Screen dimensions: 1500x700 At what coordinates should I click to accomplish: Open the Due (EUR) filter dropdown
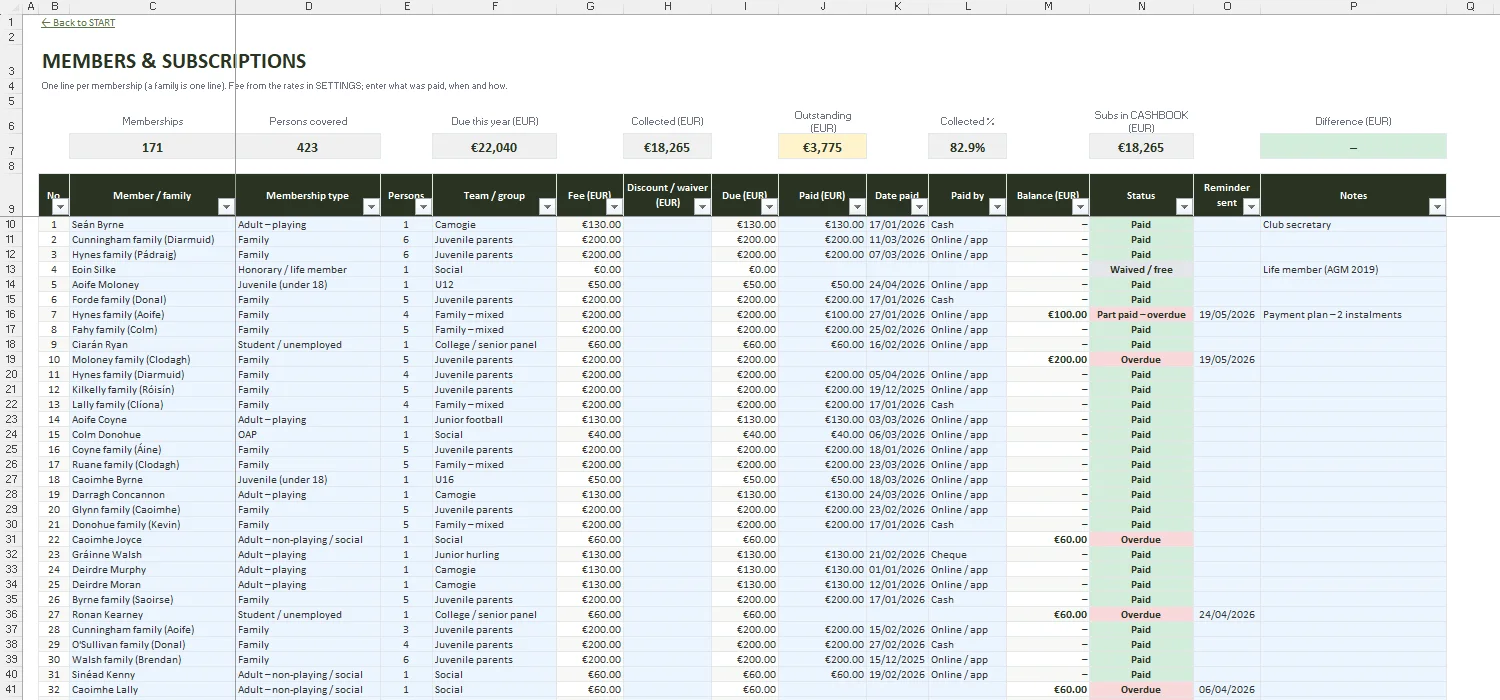click(x=769, y=207)
